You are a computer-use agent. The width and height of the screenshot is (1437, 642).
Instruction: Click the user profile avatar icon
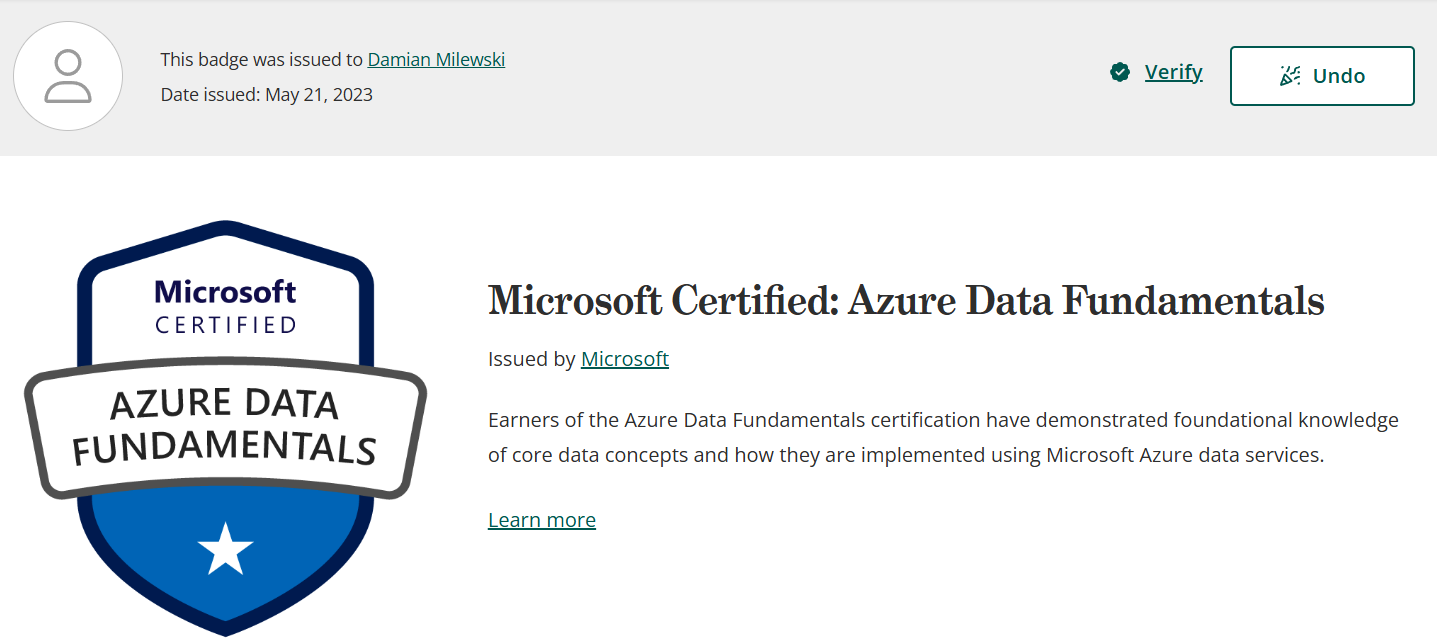[x=68, y=76]
